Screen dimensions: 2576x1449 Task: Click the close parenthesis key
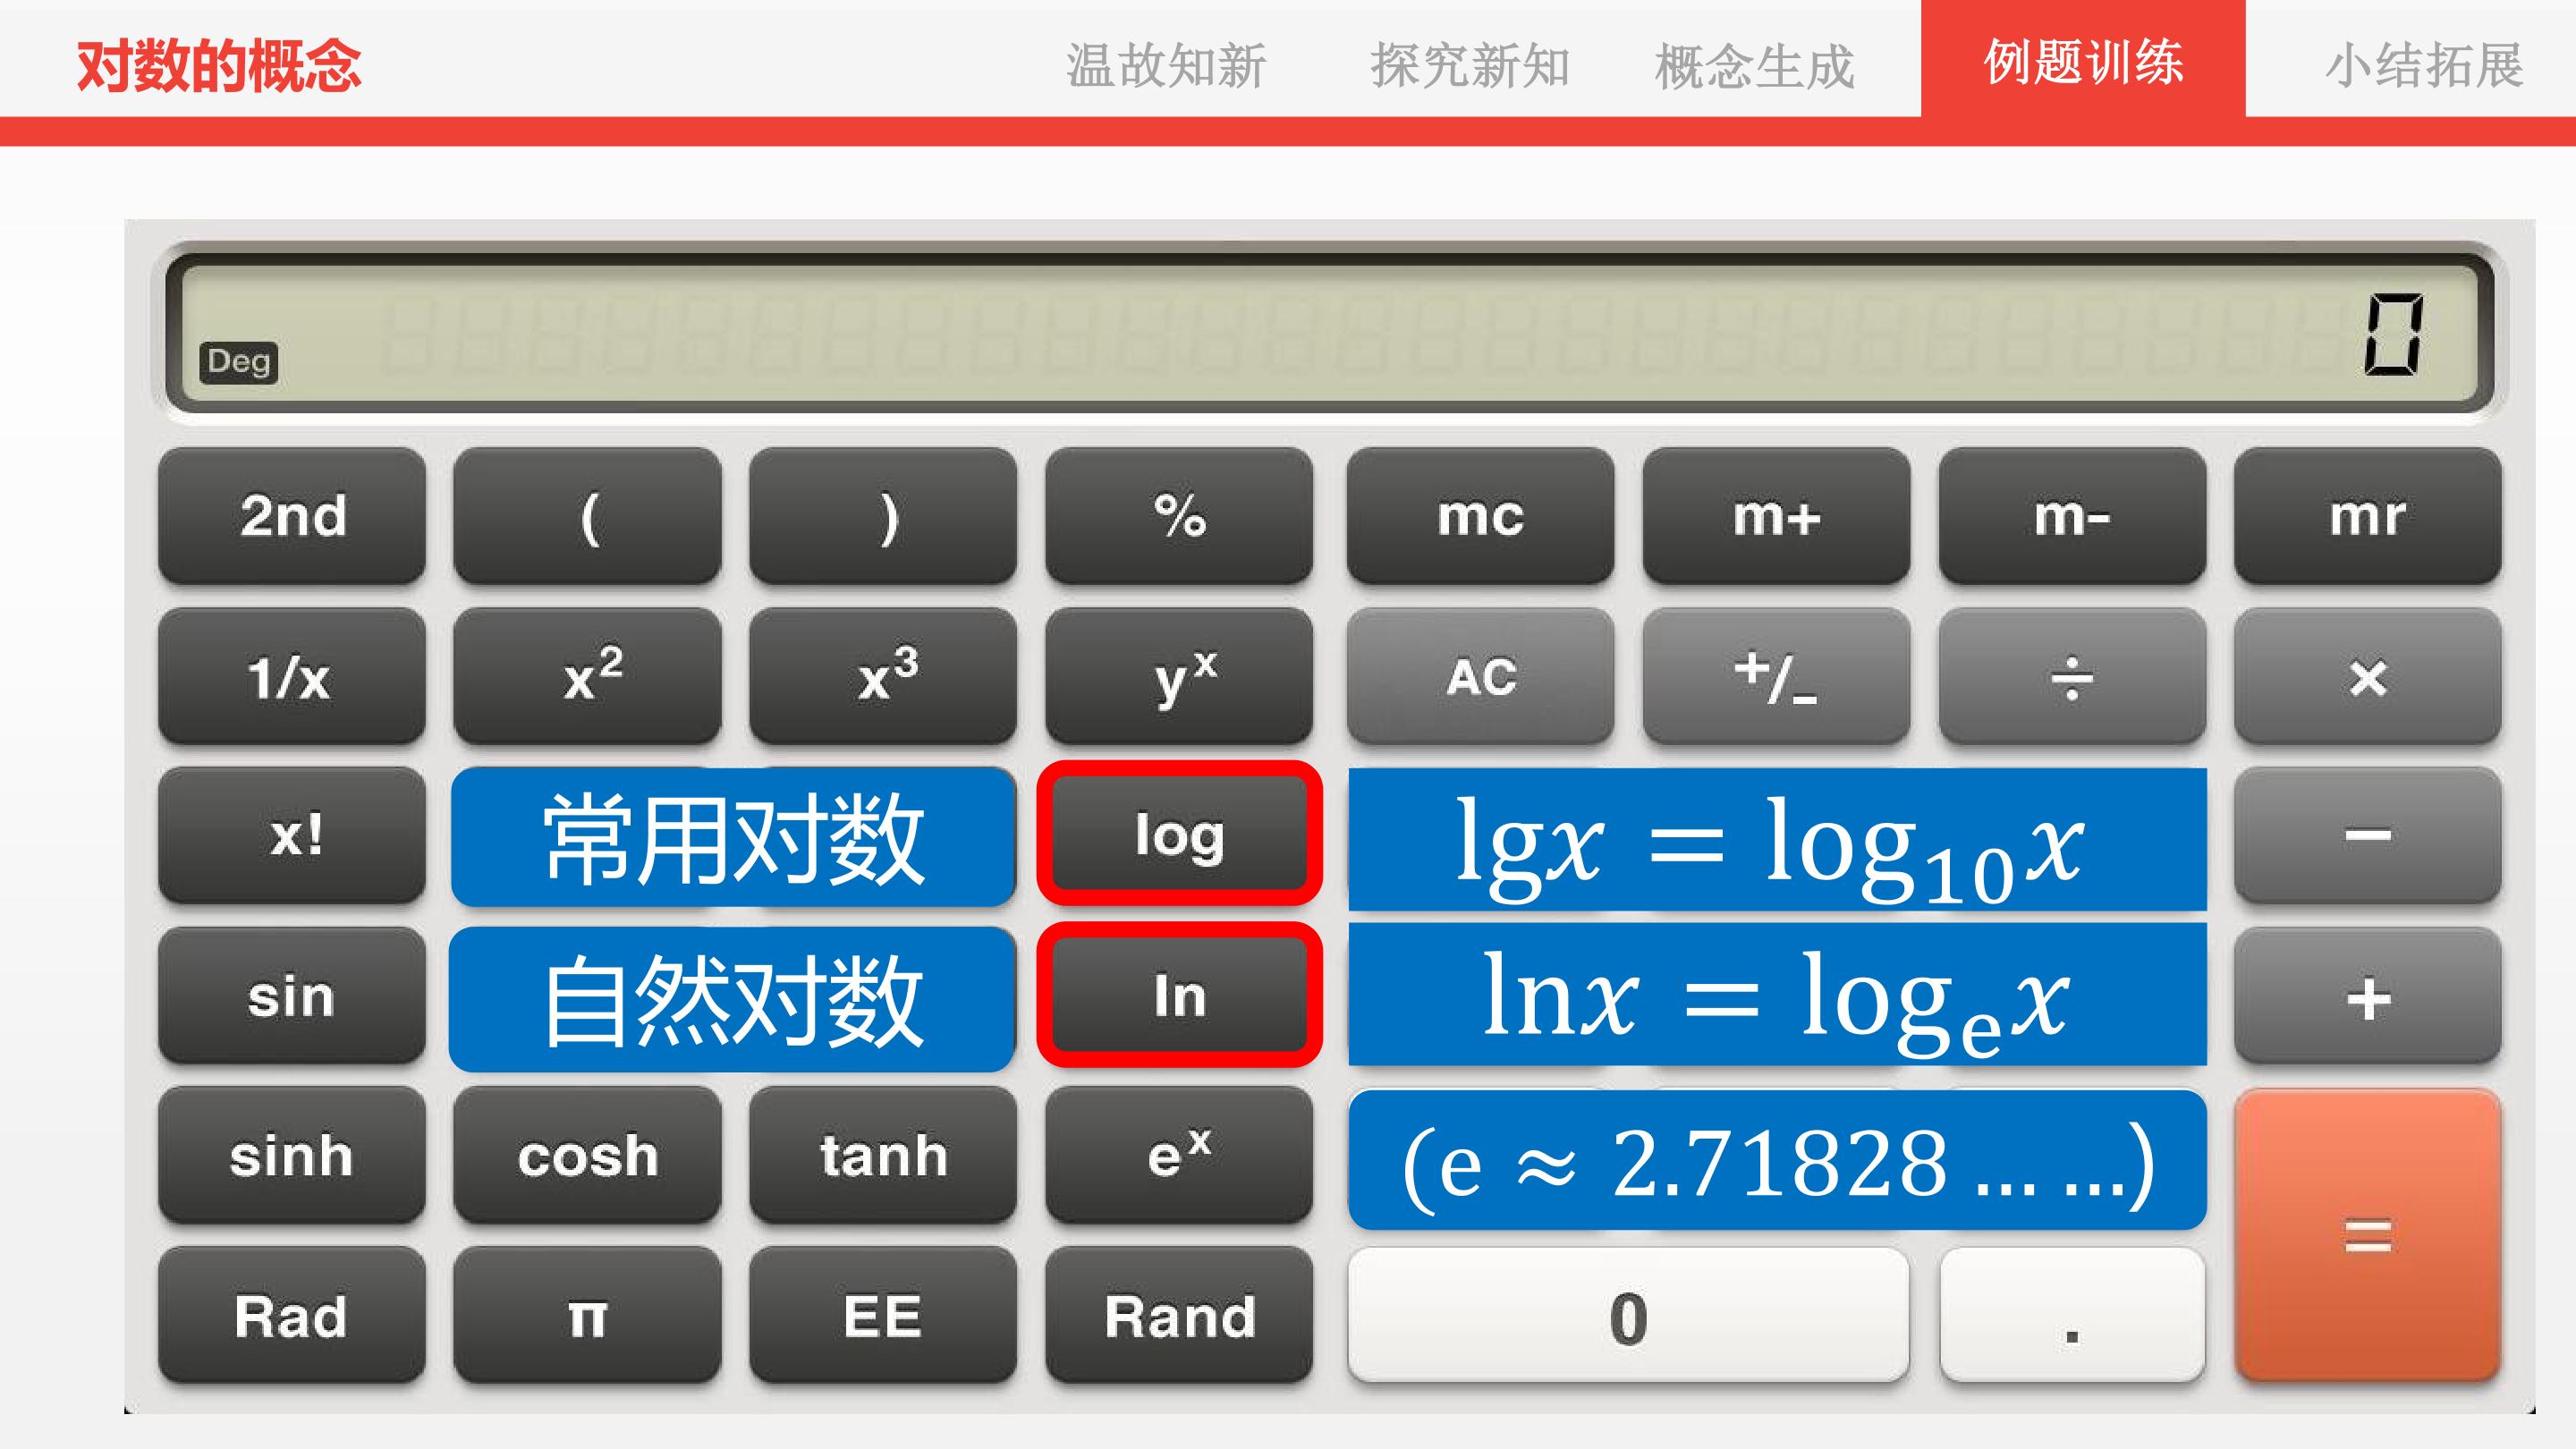pos(884,516)
